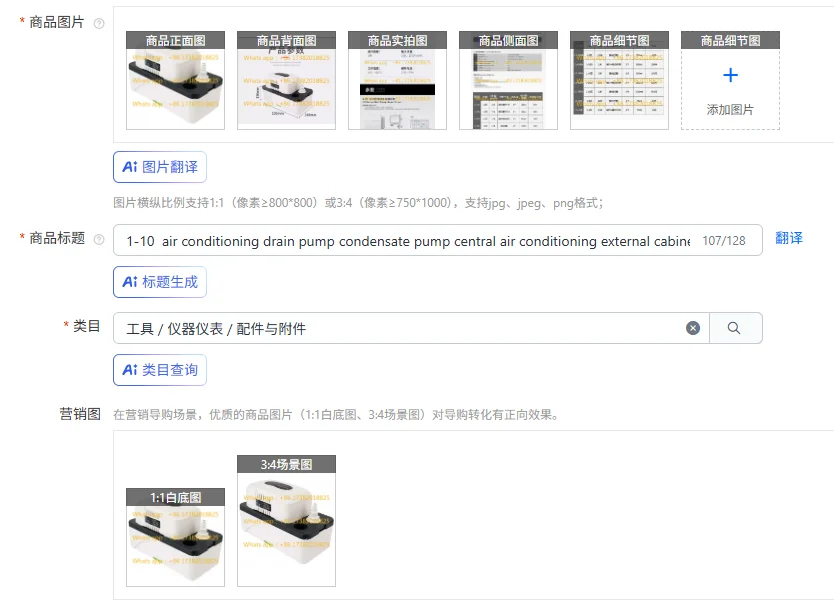This screenshot has width=834, height=604.
Task: Open the 商品实拍图 thumbnail
Action: [x=397, y=80]
